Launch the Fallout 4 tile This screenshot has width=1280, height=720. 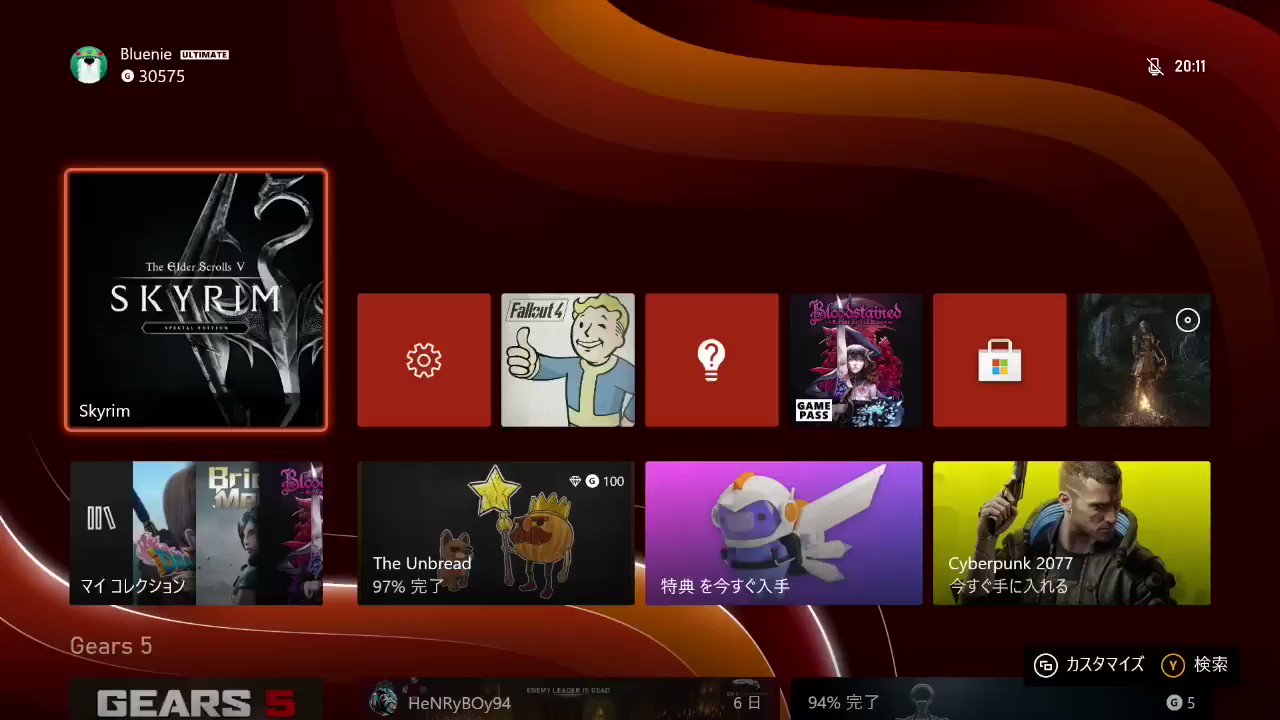point(568,360)
